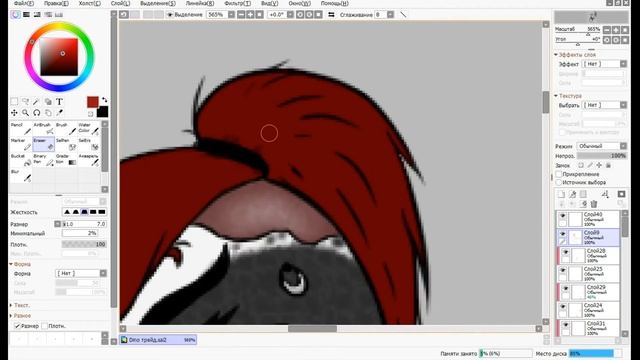Choose the lasso selection tool
The image size is (640, 360).
[x=25, y=101]
